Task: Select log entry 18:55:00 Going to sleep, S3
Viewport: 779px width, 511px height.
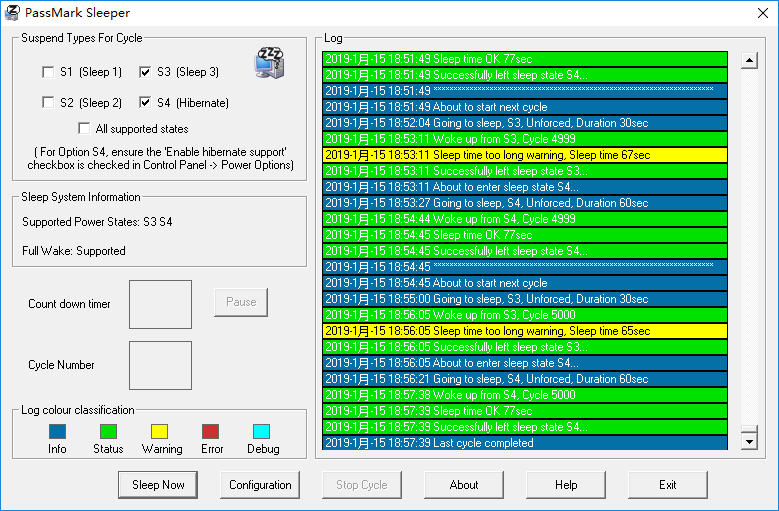Action: click(x=525, y=299)
